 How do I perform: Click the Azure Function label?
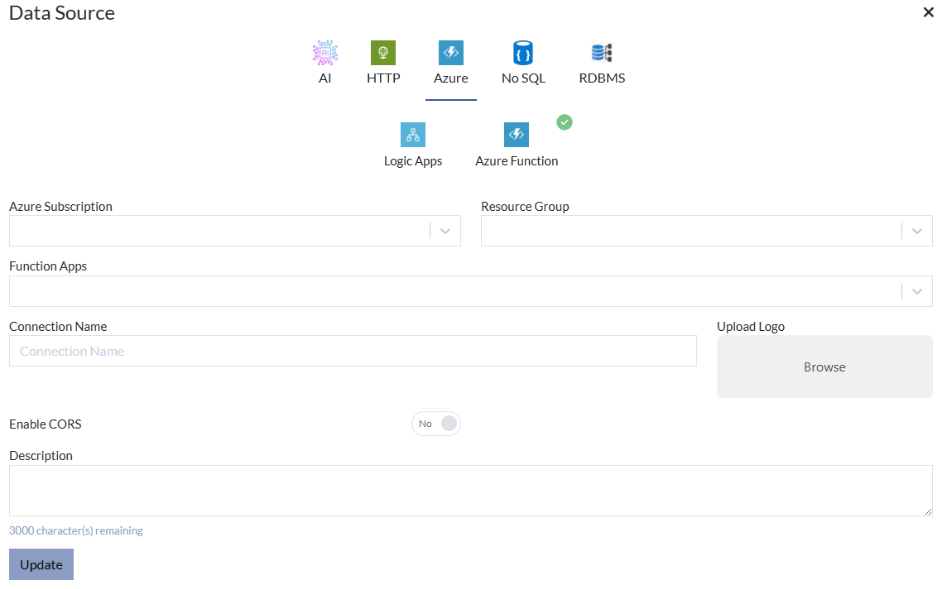click(517, 161)
